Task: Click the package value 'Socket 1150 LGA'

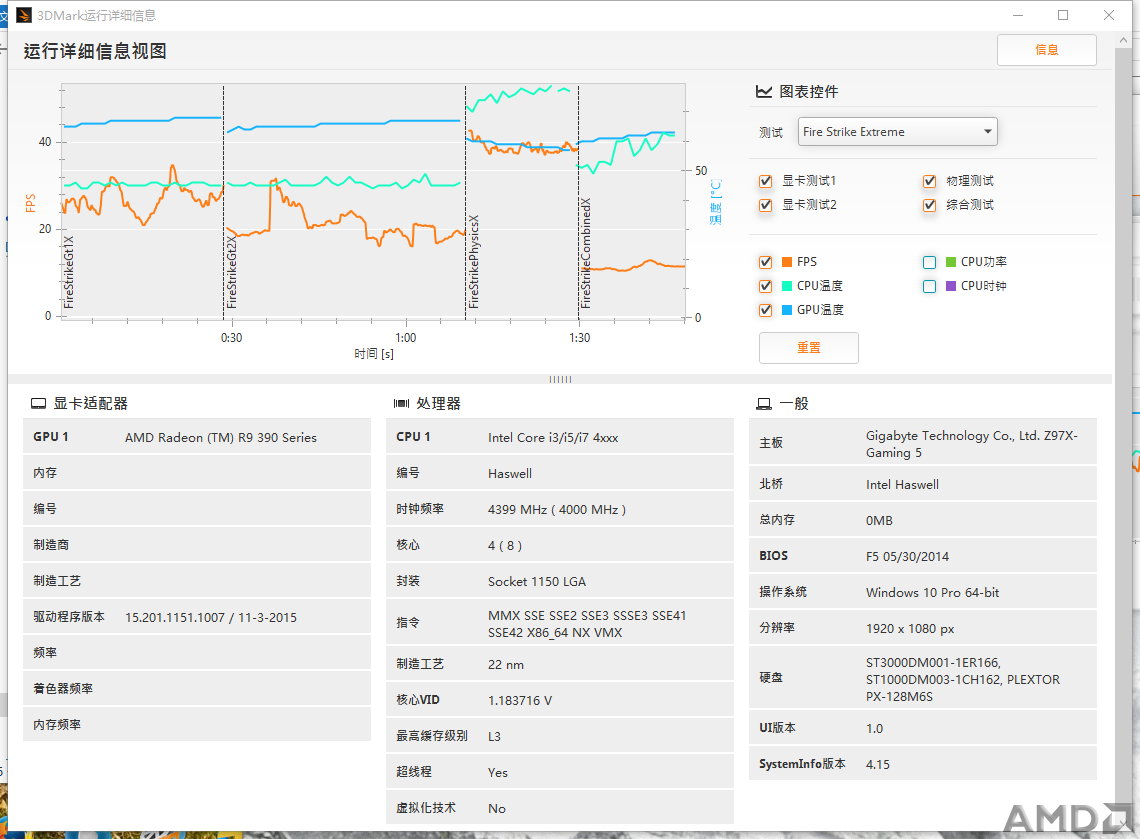Action: (x=537, y=582)
